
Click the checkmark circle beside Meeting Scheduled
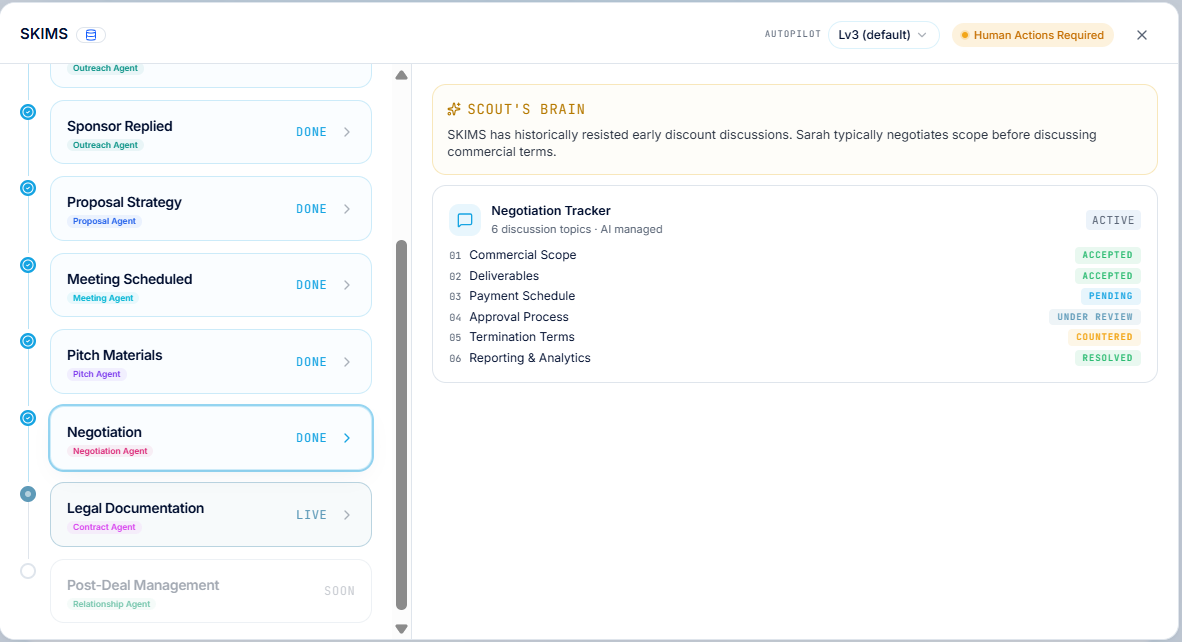[28, 265]
